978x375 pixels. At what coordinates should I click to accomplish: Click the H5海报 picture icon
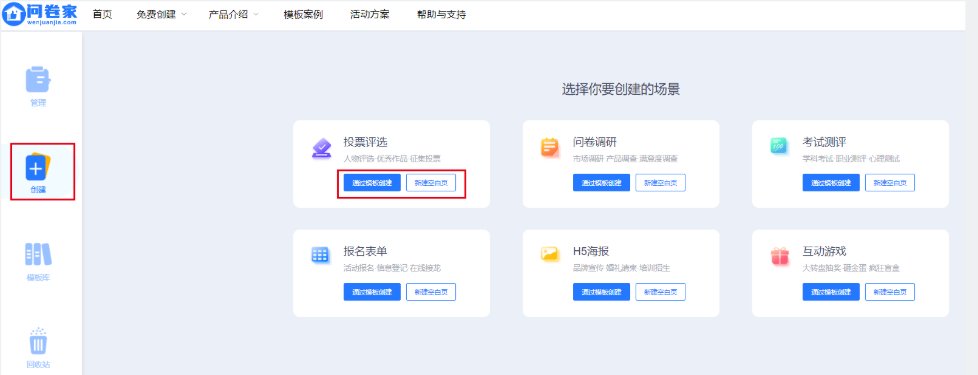pos(550,254)
